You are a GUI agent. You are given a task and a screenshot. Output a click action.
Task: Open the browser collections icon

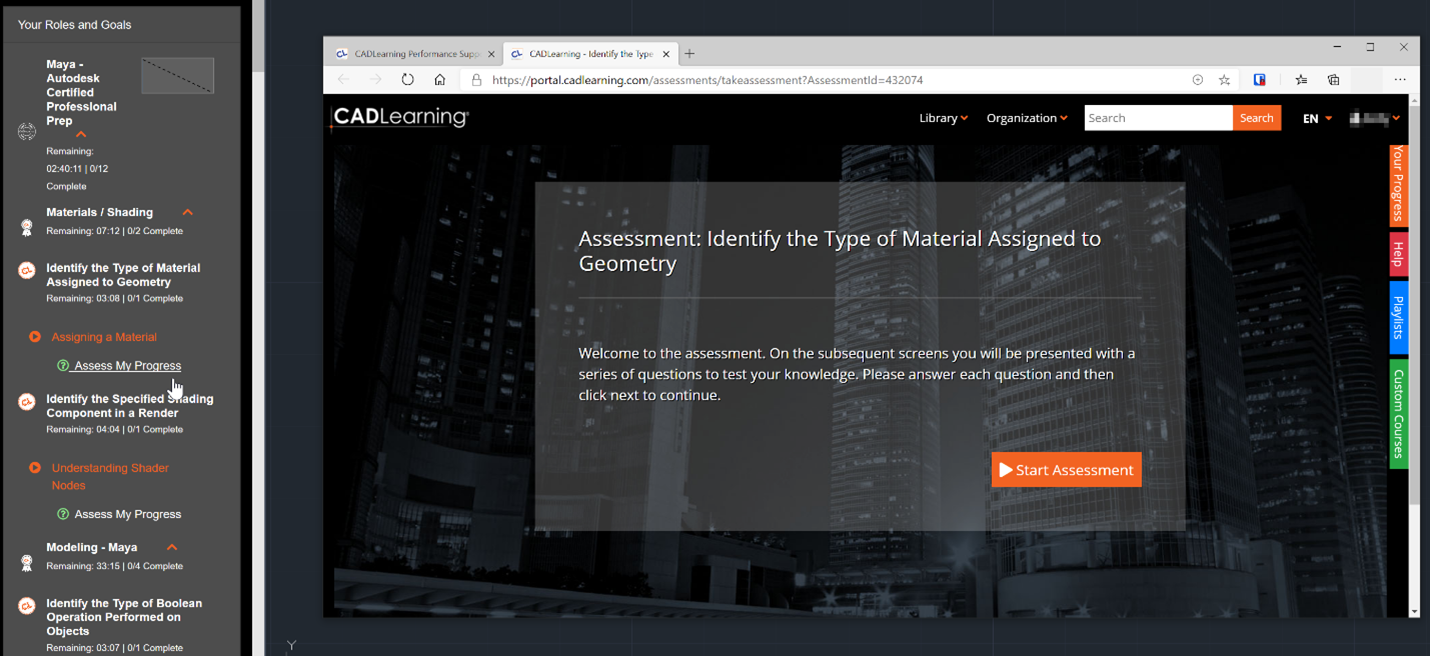[x=1333, y=80]
